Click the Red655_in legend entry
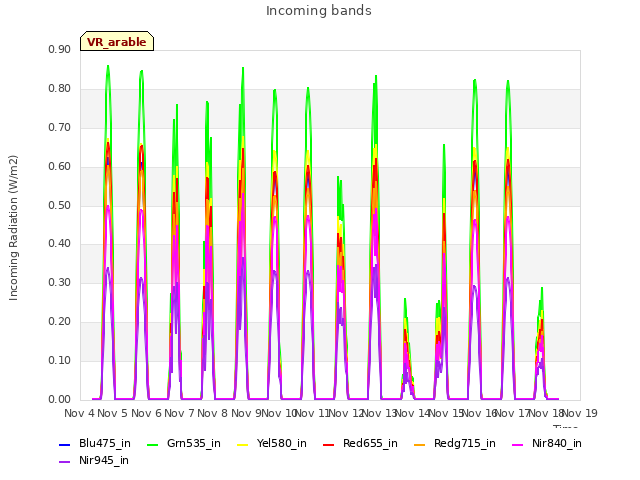Image resolution: width=640 pixels, height=480 pixels. (360, 443)
